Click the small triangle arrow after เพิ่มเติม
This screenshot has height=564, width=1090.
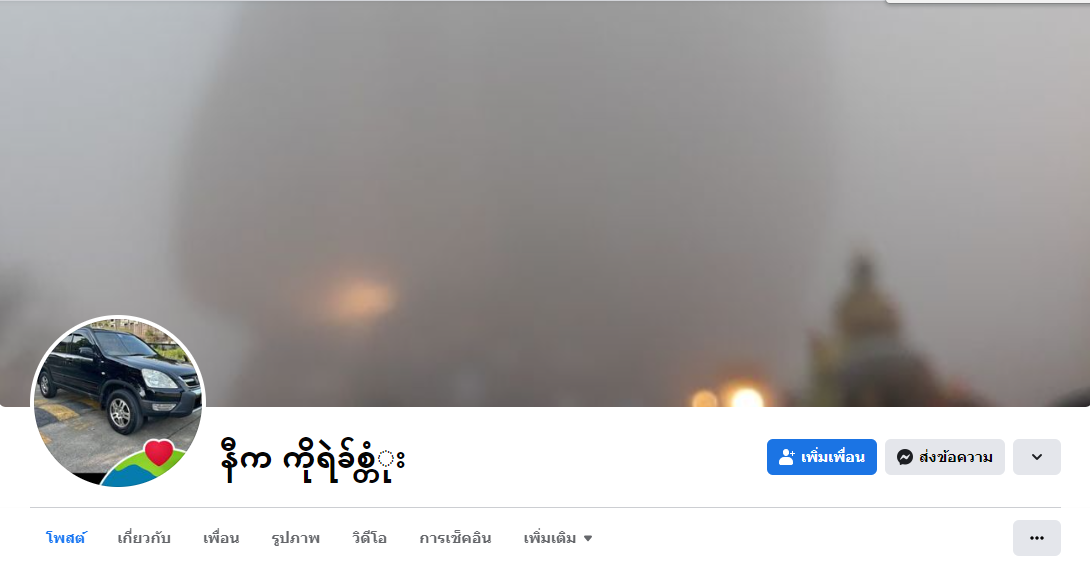tap(587, 538)
